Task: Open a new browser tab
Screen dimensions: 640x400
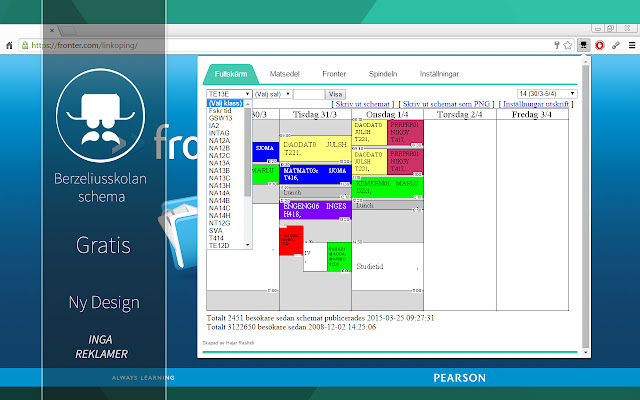Action: [x=68, y=30]
